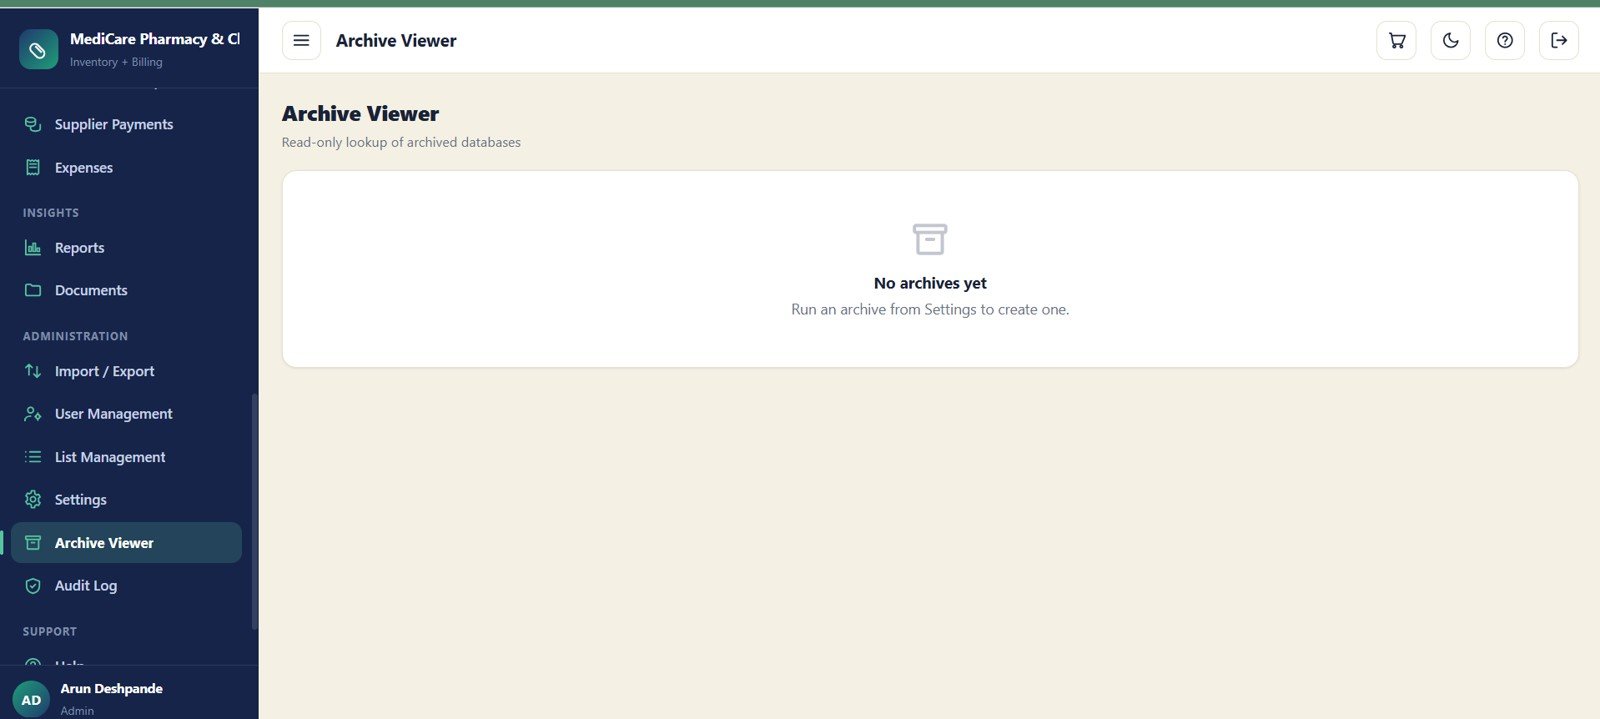Click the List Management list icon

[x=33, y=457]
